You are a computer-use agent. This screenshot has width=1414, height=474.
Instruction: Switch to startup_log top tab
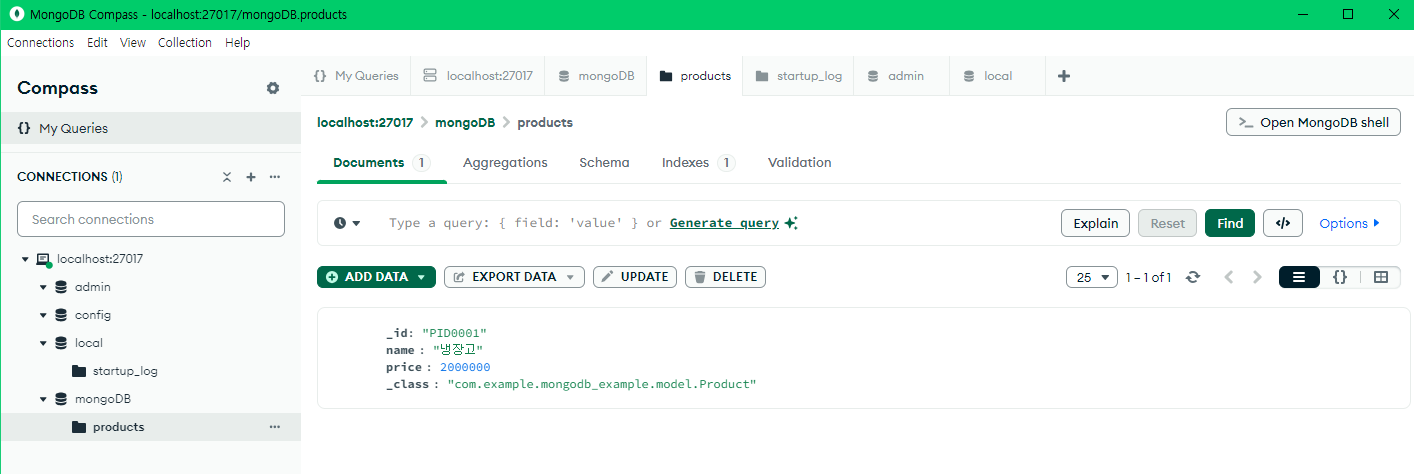[798, 76]
